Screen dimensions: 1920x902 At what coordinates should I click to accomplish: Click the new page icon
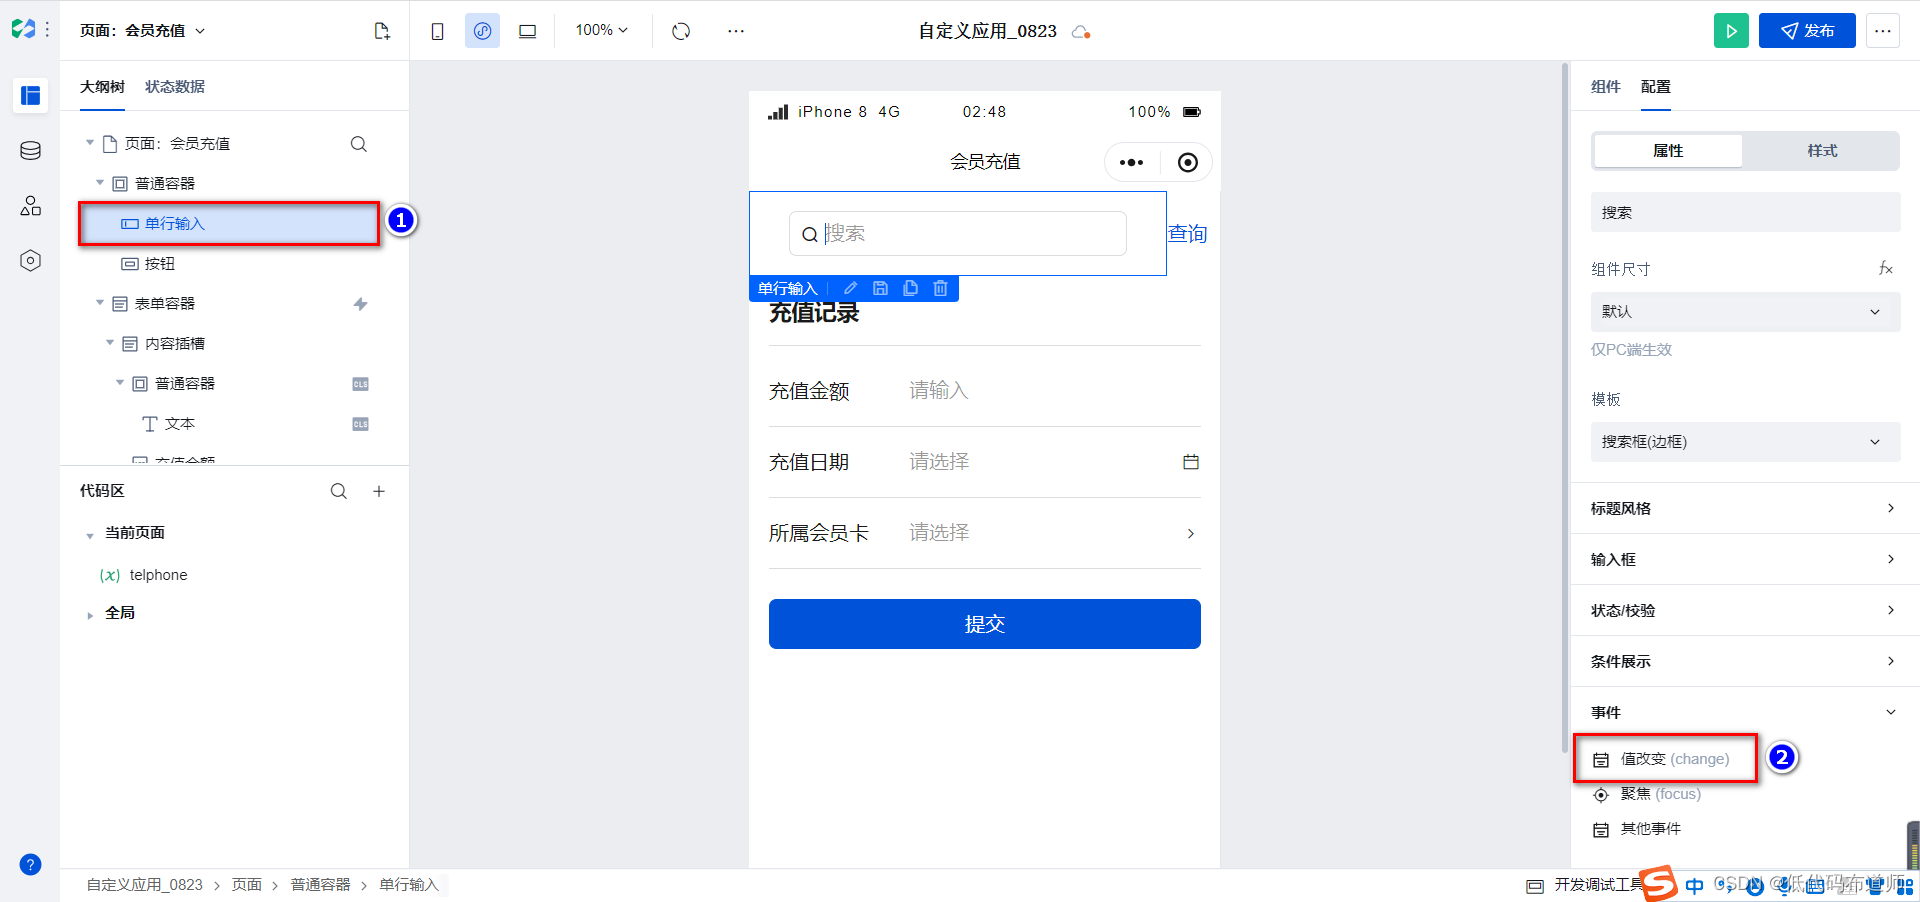[x=382, y=31]
